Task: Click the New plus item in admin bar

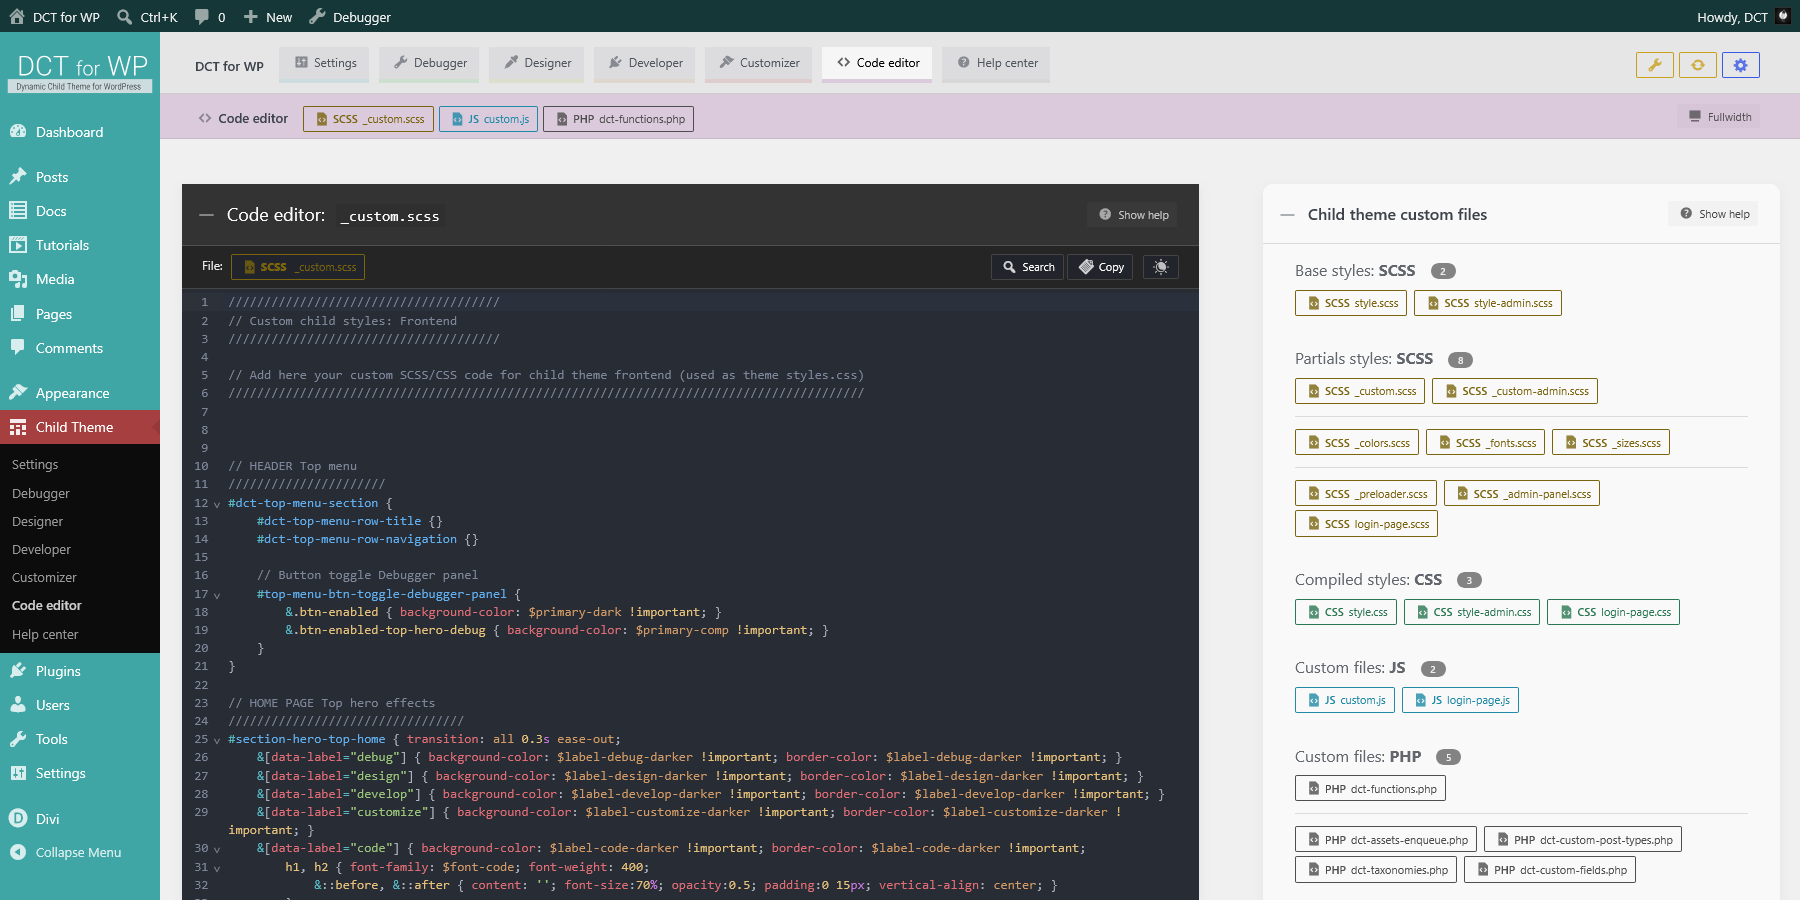Action: 268,17
